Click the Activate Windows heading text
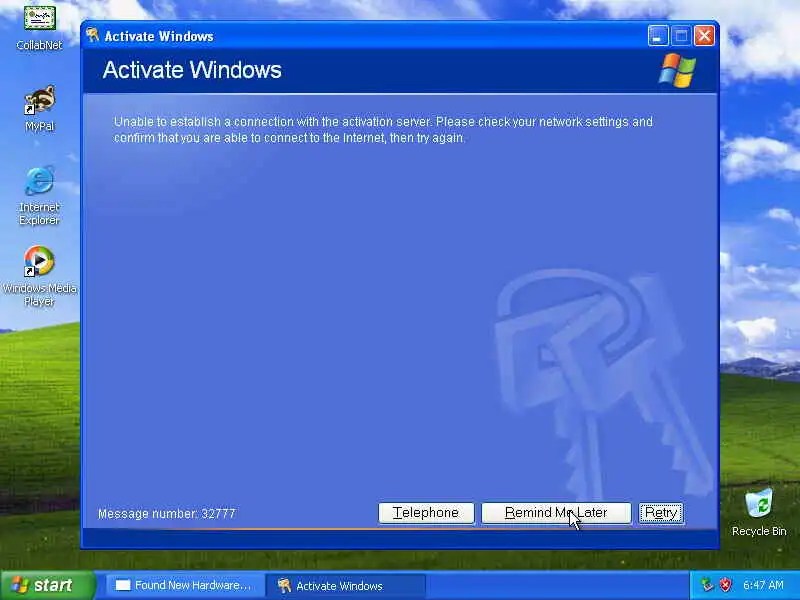This screenshot has width=800, height=600. pyautogui.click(x=192, y=70)
